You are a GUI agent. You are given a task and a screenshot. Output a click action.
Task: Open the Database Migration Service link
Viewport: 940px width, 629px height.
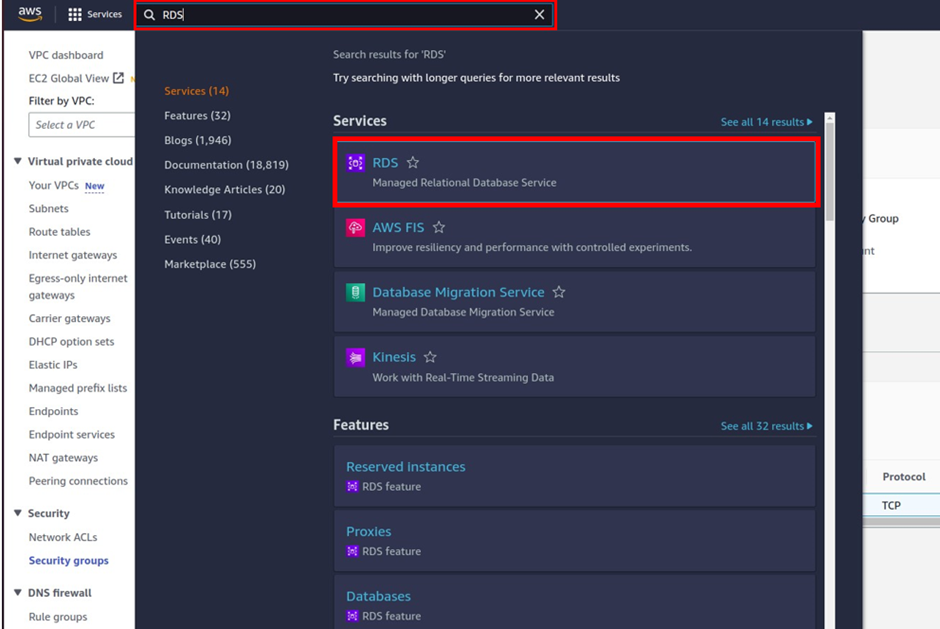(x=459, y=292)
